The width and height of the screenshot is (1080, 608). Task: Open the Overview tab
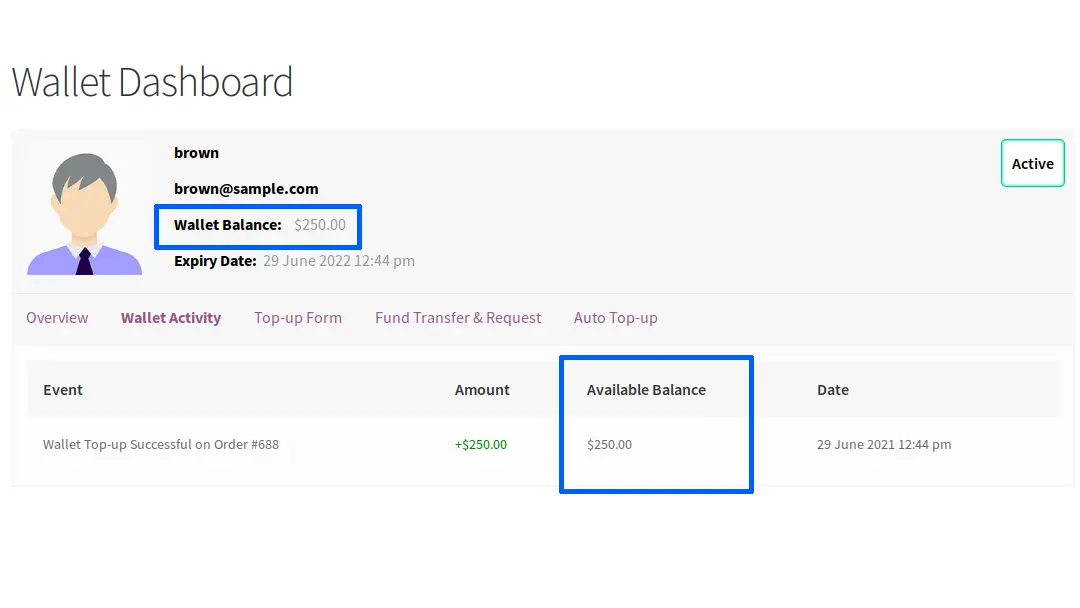57,318
